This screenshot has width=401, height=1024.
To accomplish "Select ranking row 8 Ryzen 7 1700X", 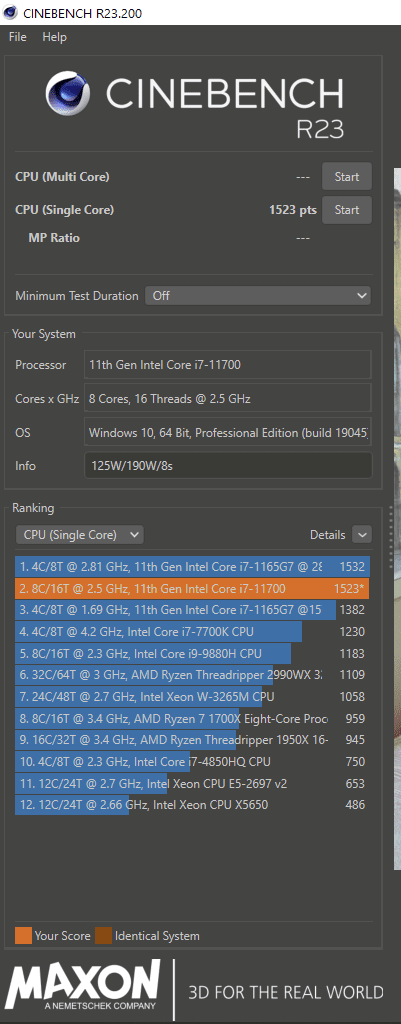I will (x=192, y=718).
